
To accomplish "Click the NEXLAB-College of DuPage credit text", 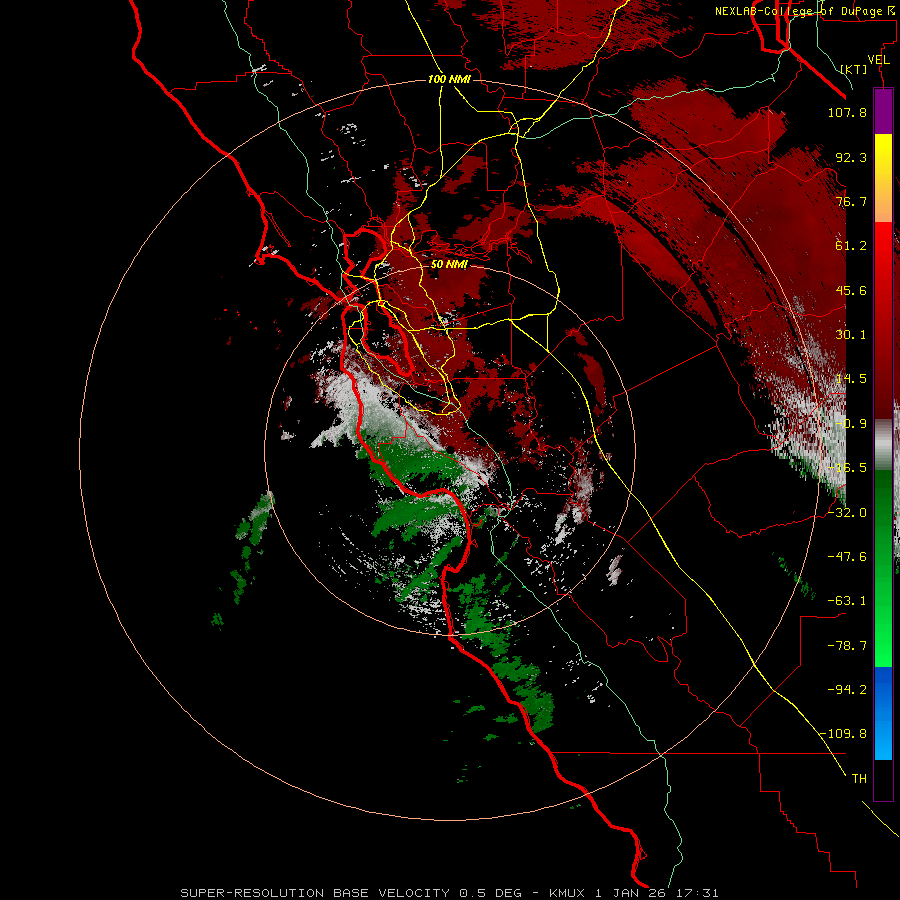I will pyautogui.click(x=806, y=11).
